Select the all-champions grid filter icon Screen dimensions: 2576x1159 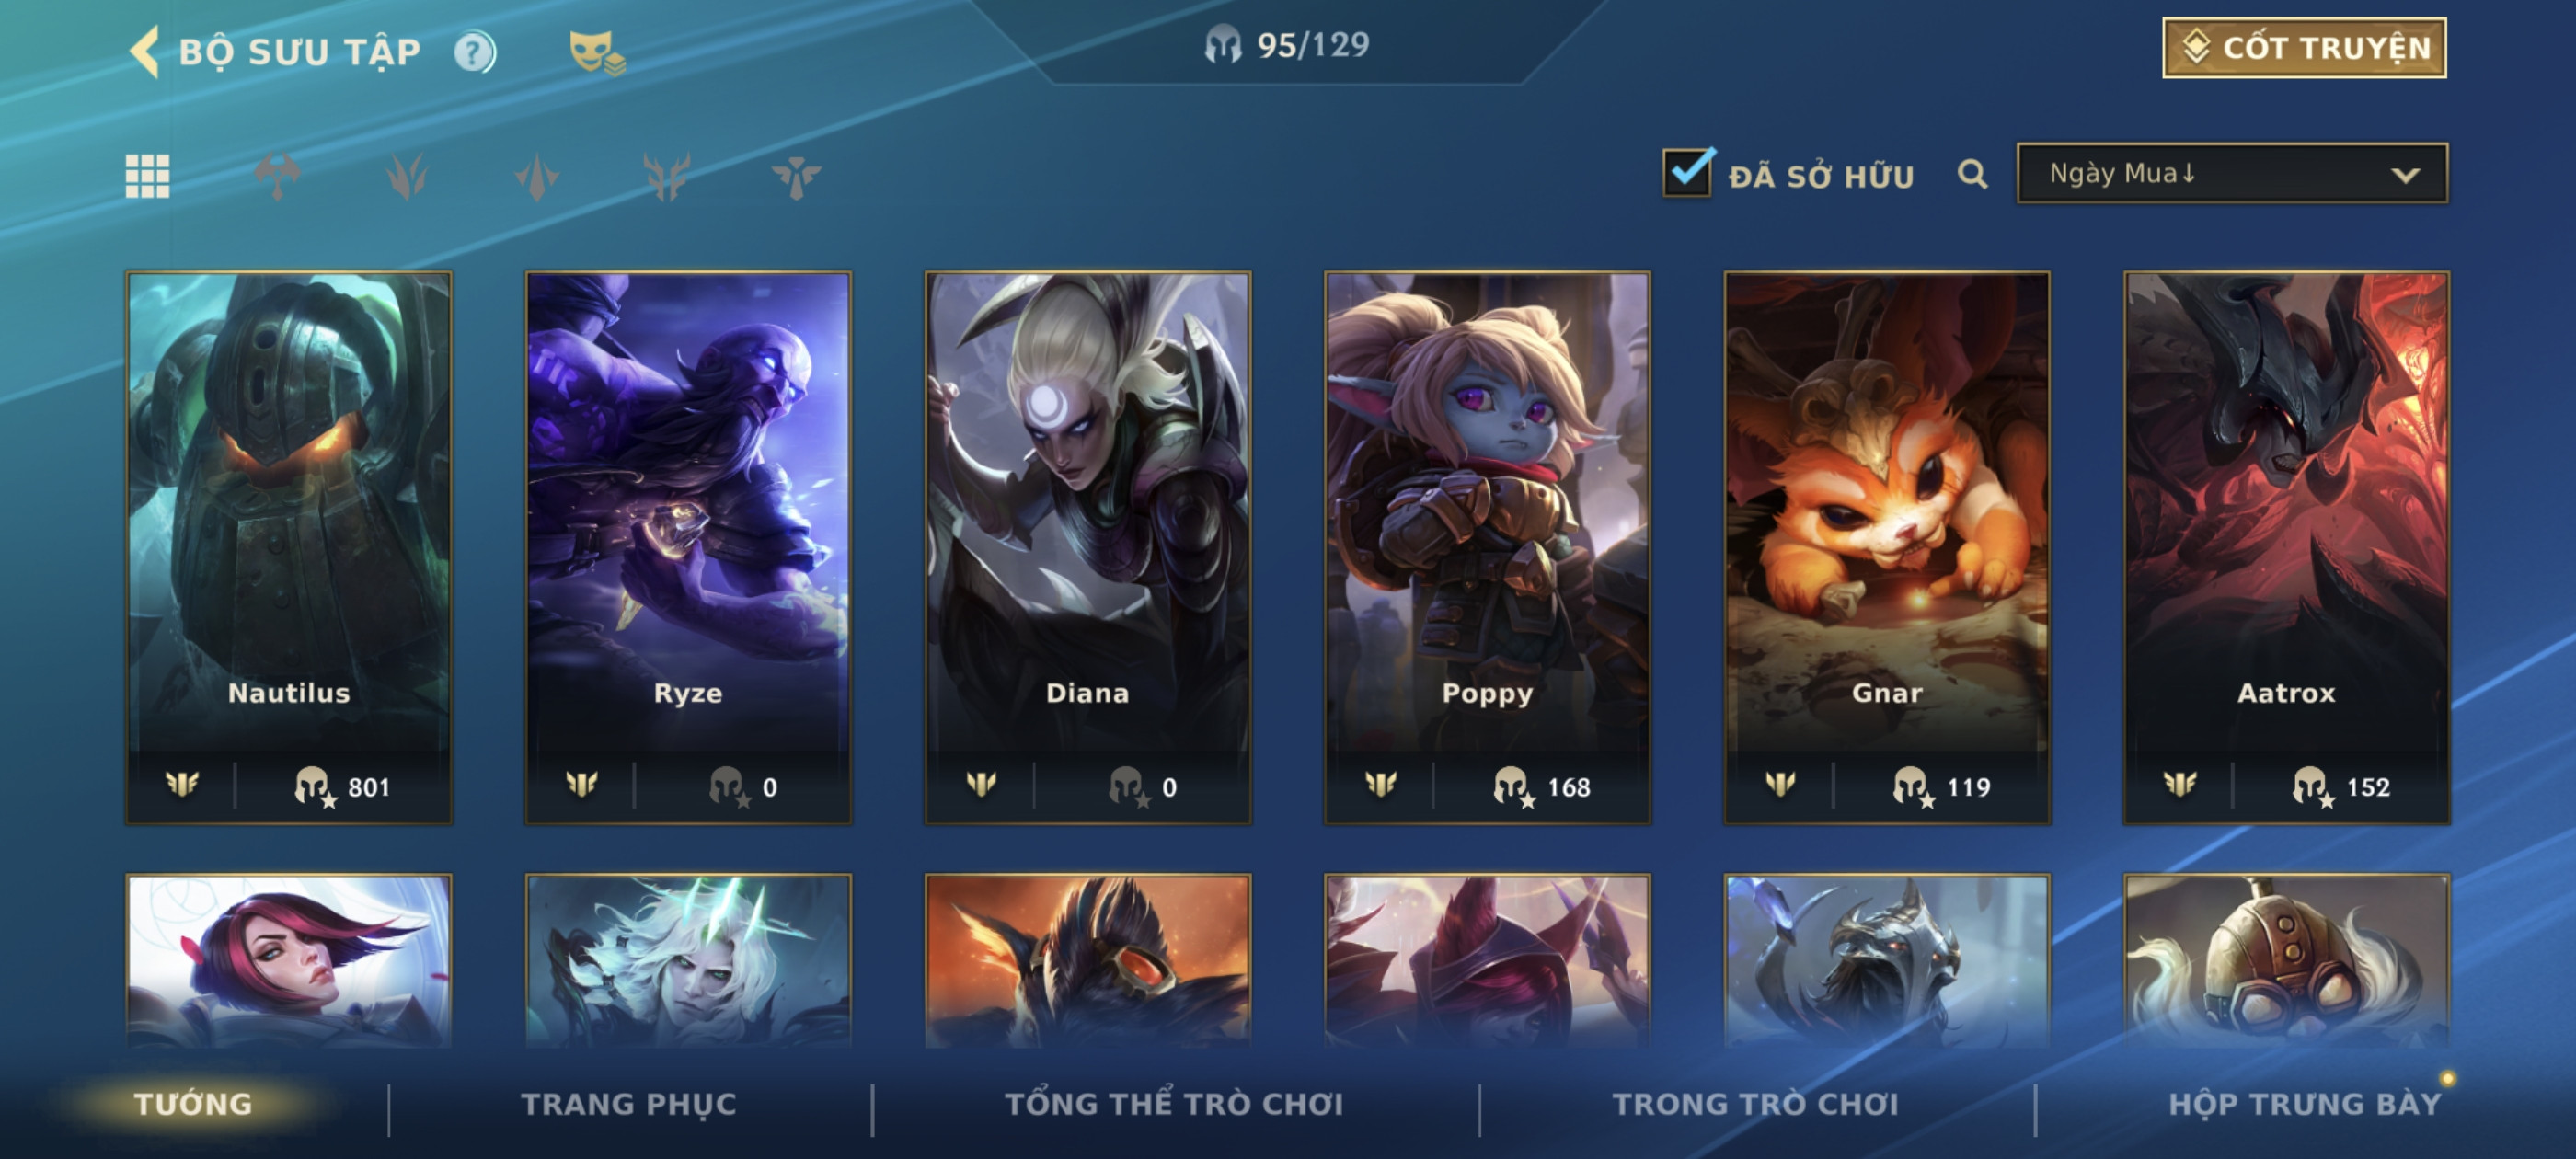click(x=148, y=177)
